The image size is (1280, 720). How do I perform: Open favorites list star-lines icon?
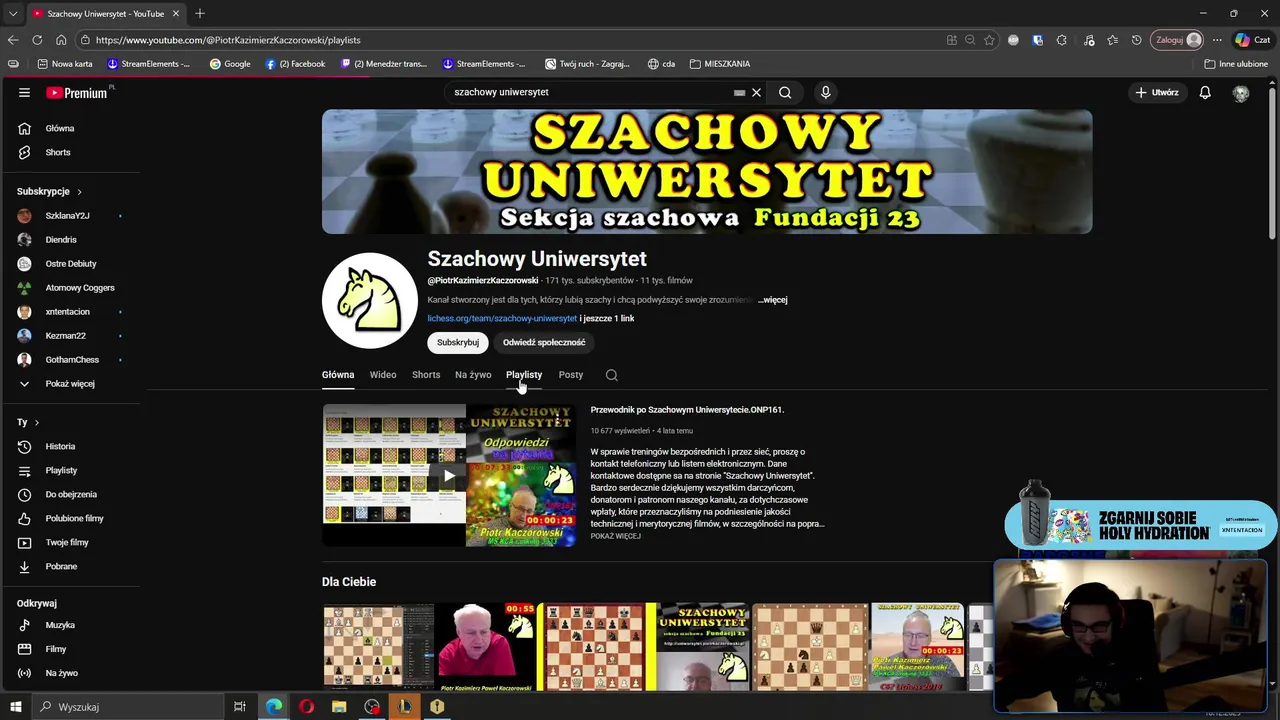point(1113,40)
